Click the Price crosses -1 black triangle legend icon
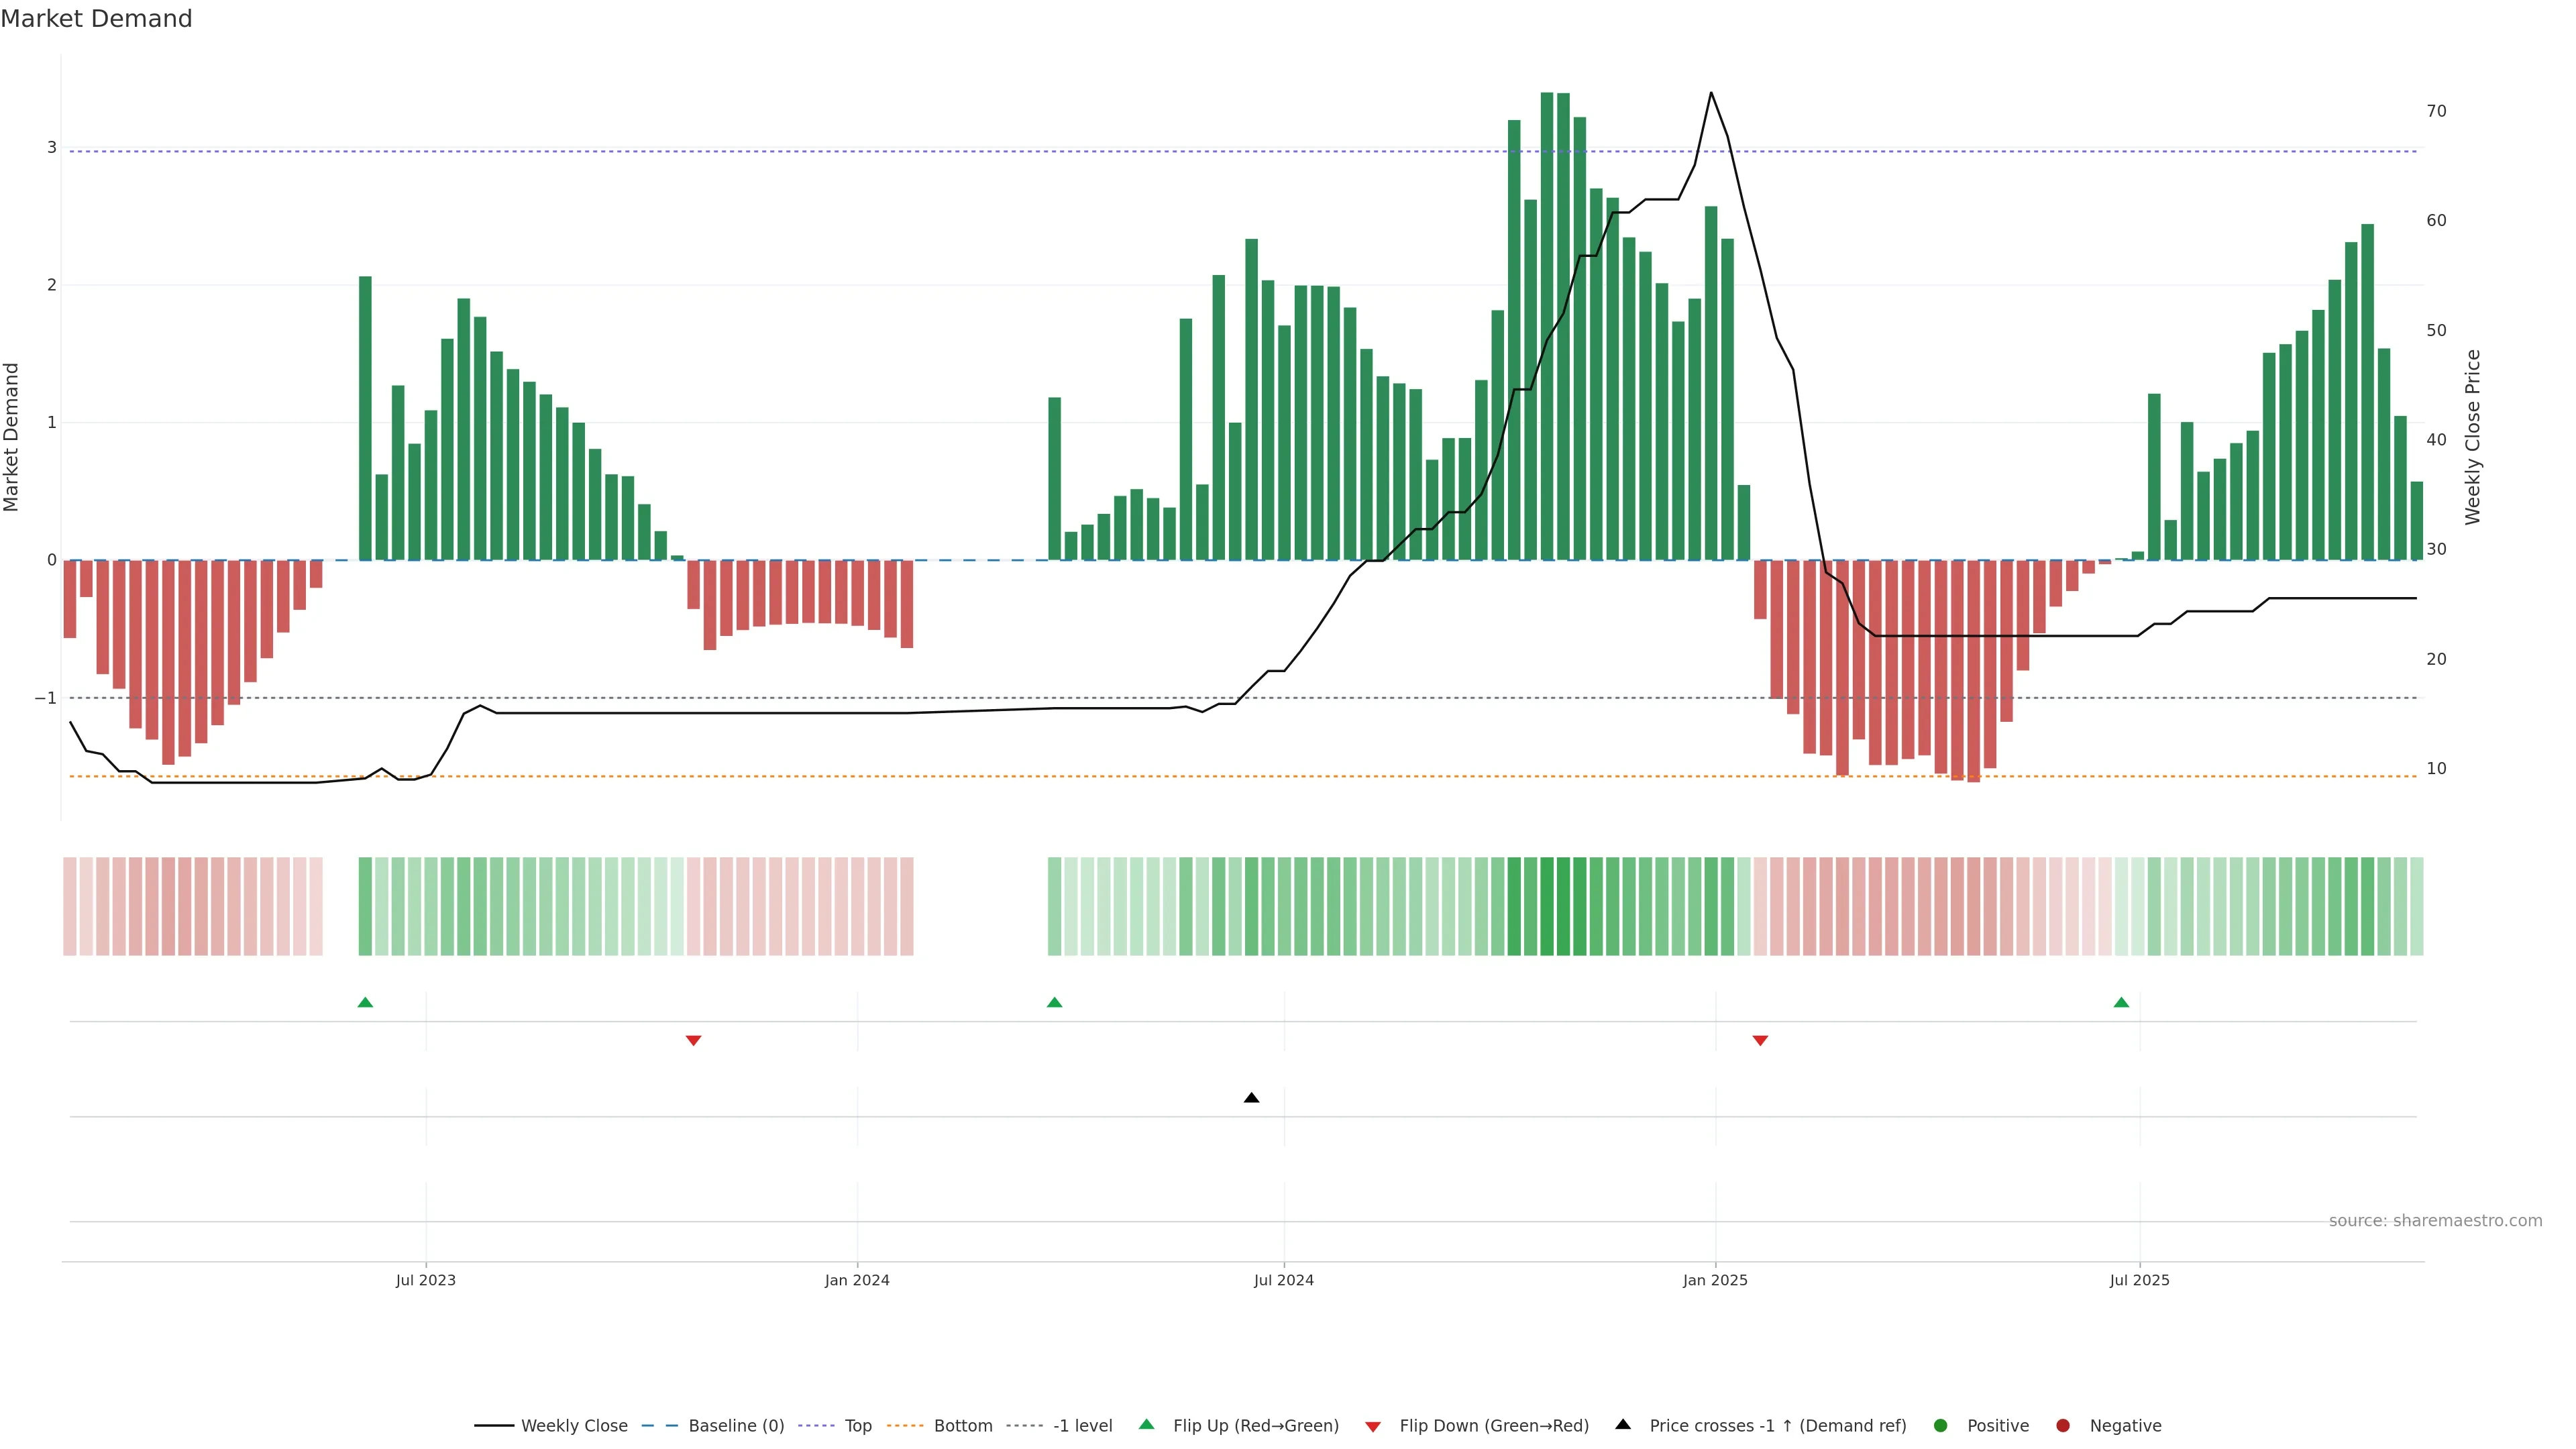The height and width of the screenshot is (1449, 2576). [x=1623, y=1425]
